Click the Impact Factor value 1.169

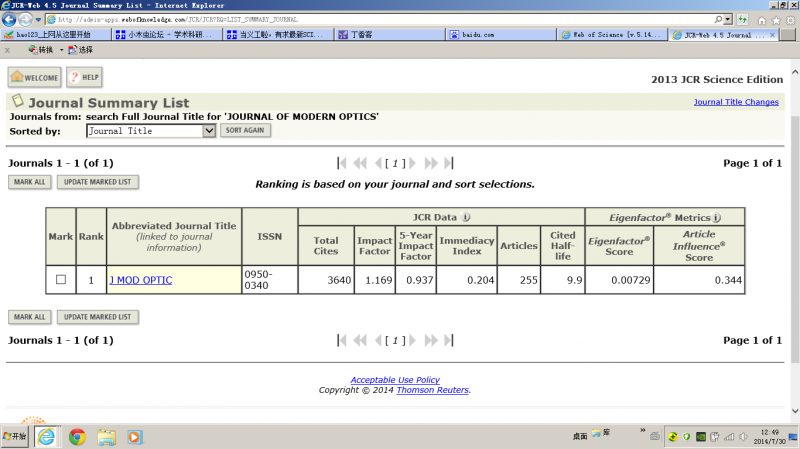(379, 280)
